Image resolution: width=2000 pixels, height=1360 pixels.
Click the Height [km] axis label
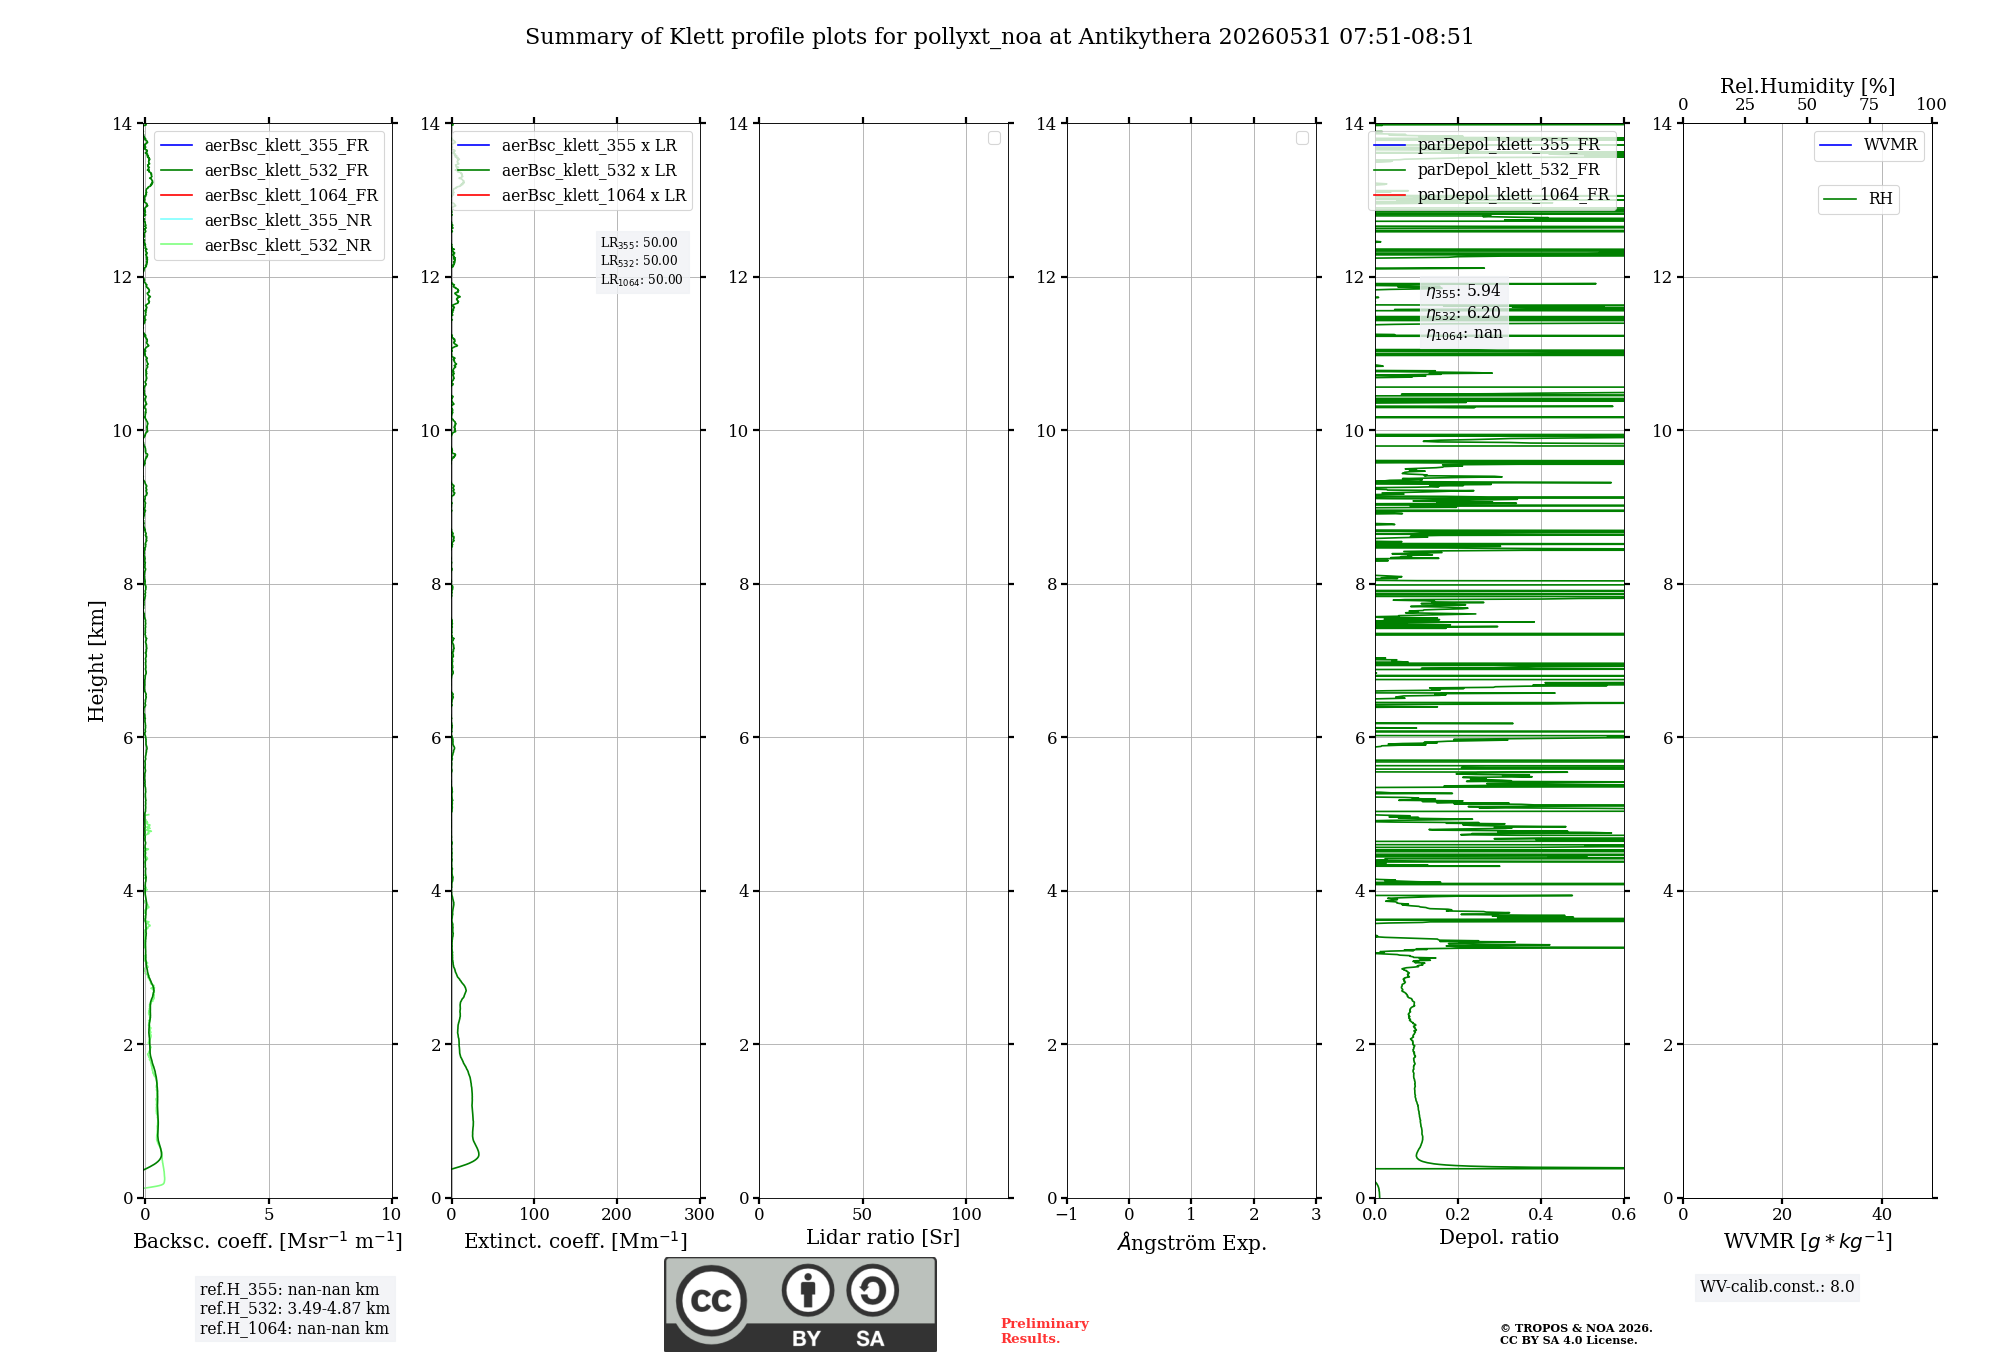[x=96, y=661]
